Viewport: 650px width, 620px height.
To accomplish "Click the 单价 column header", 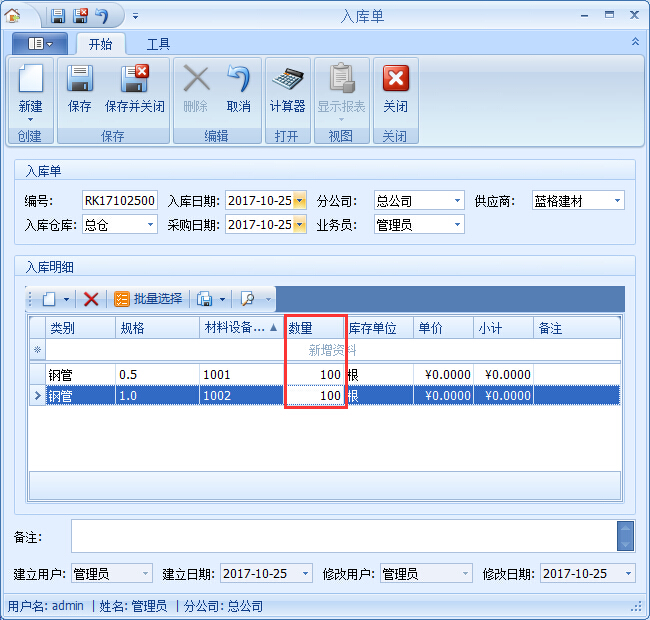I will point(443,328).
